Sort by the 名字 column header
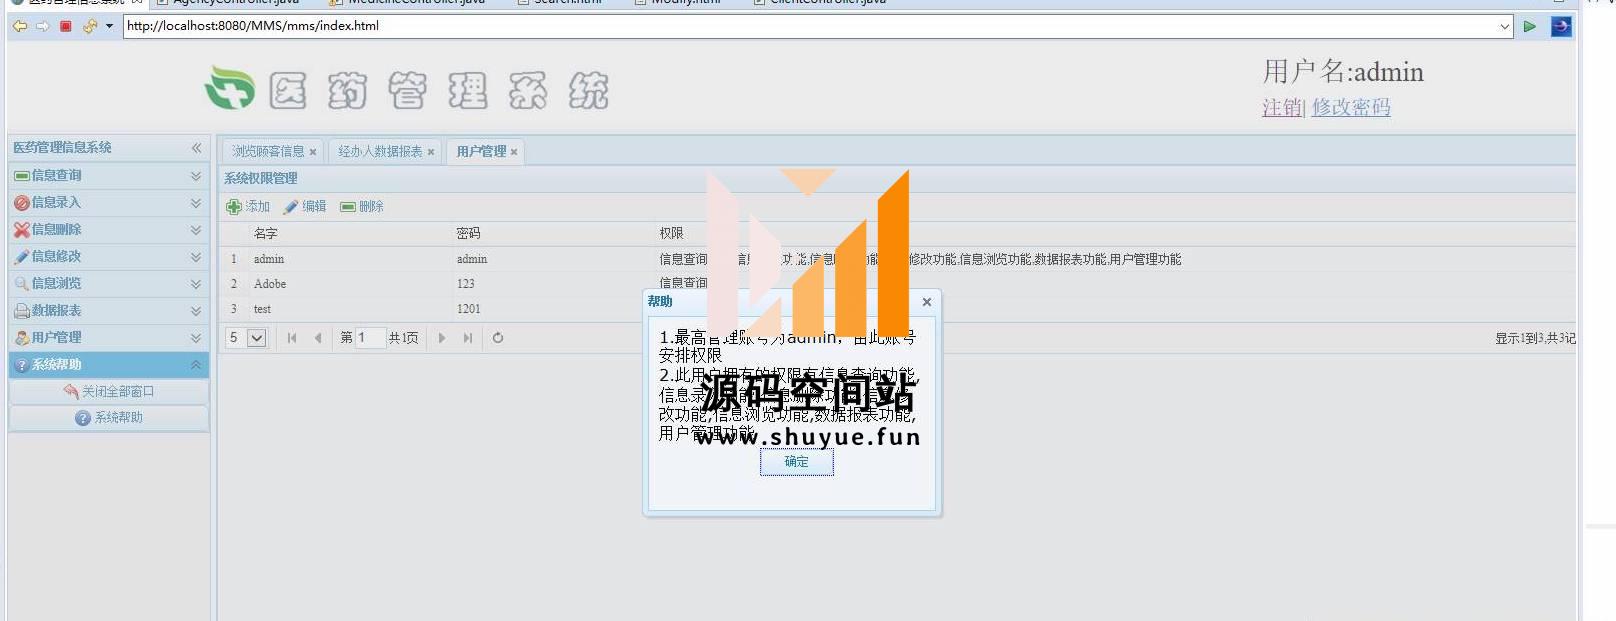This screenshot has height=621, width=1616. click(266, 234)
